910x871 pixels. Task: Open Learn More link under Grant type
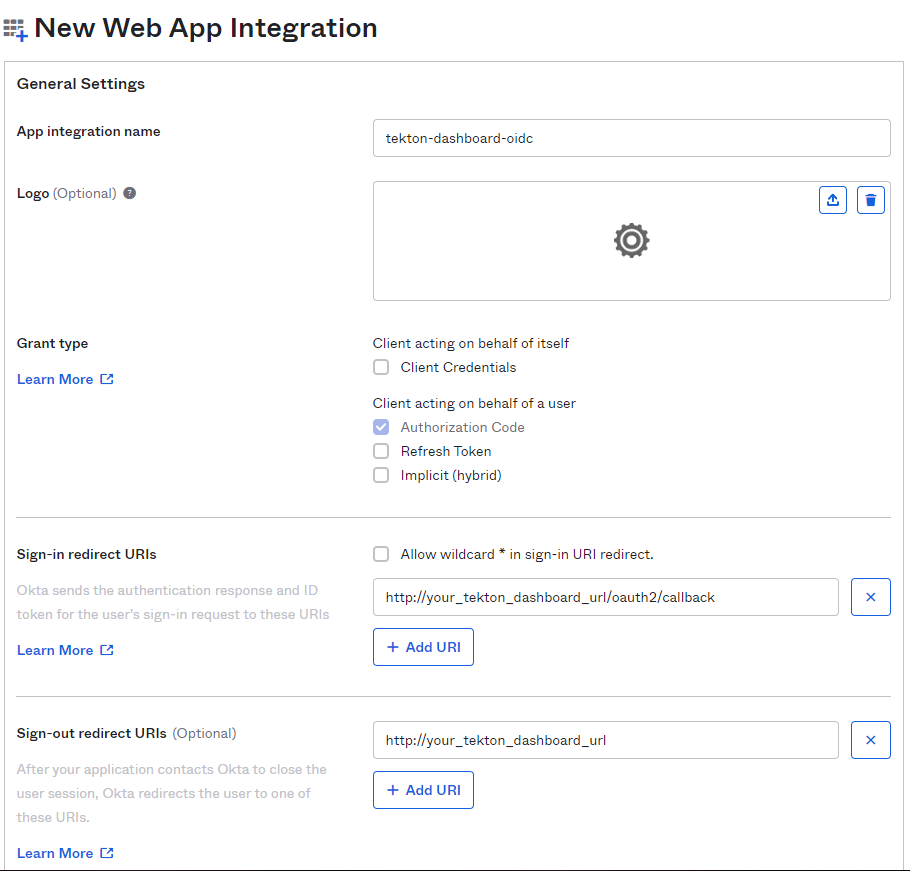(x=65, y=379)
